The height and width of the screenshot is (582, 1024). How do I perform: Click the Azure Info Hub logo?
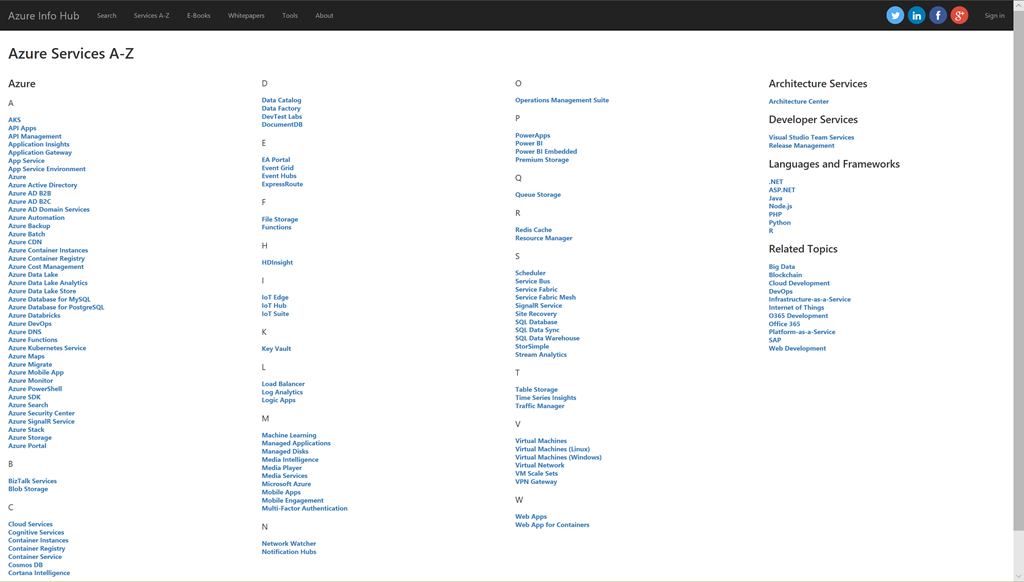tap(44, 16)
